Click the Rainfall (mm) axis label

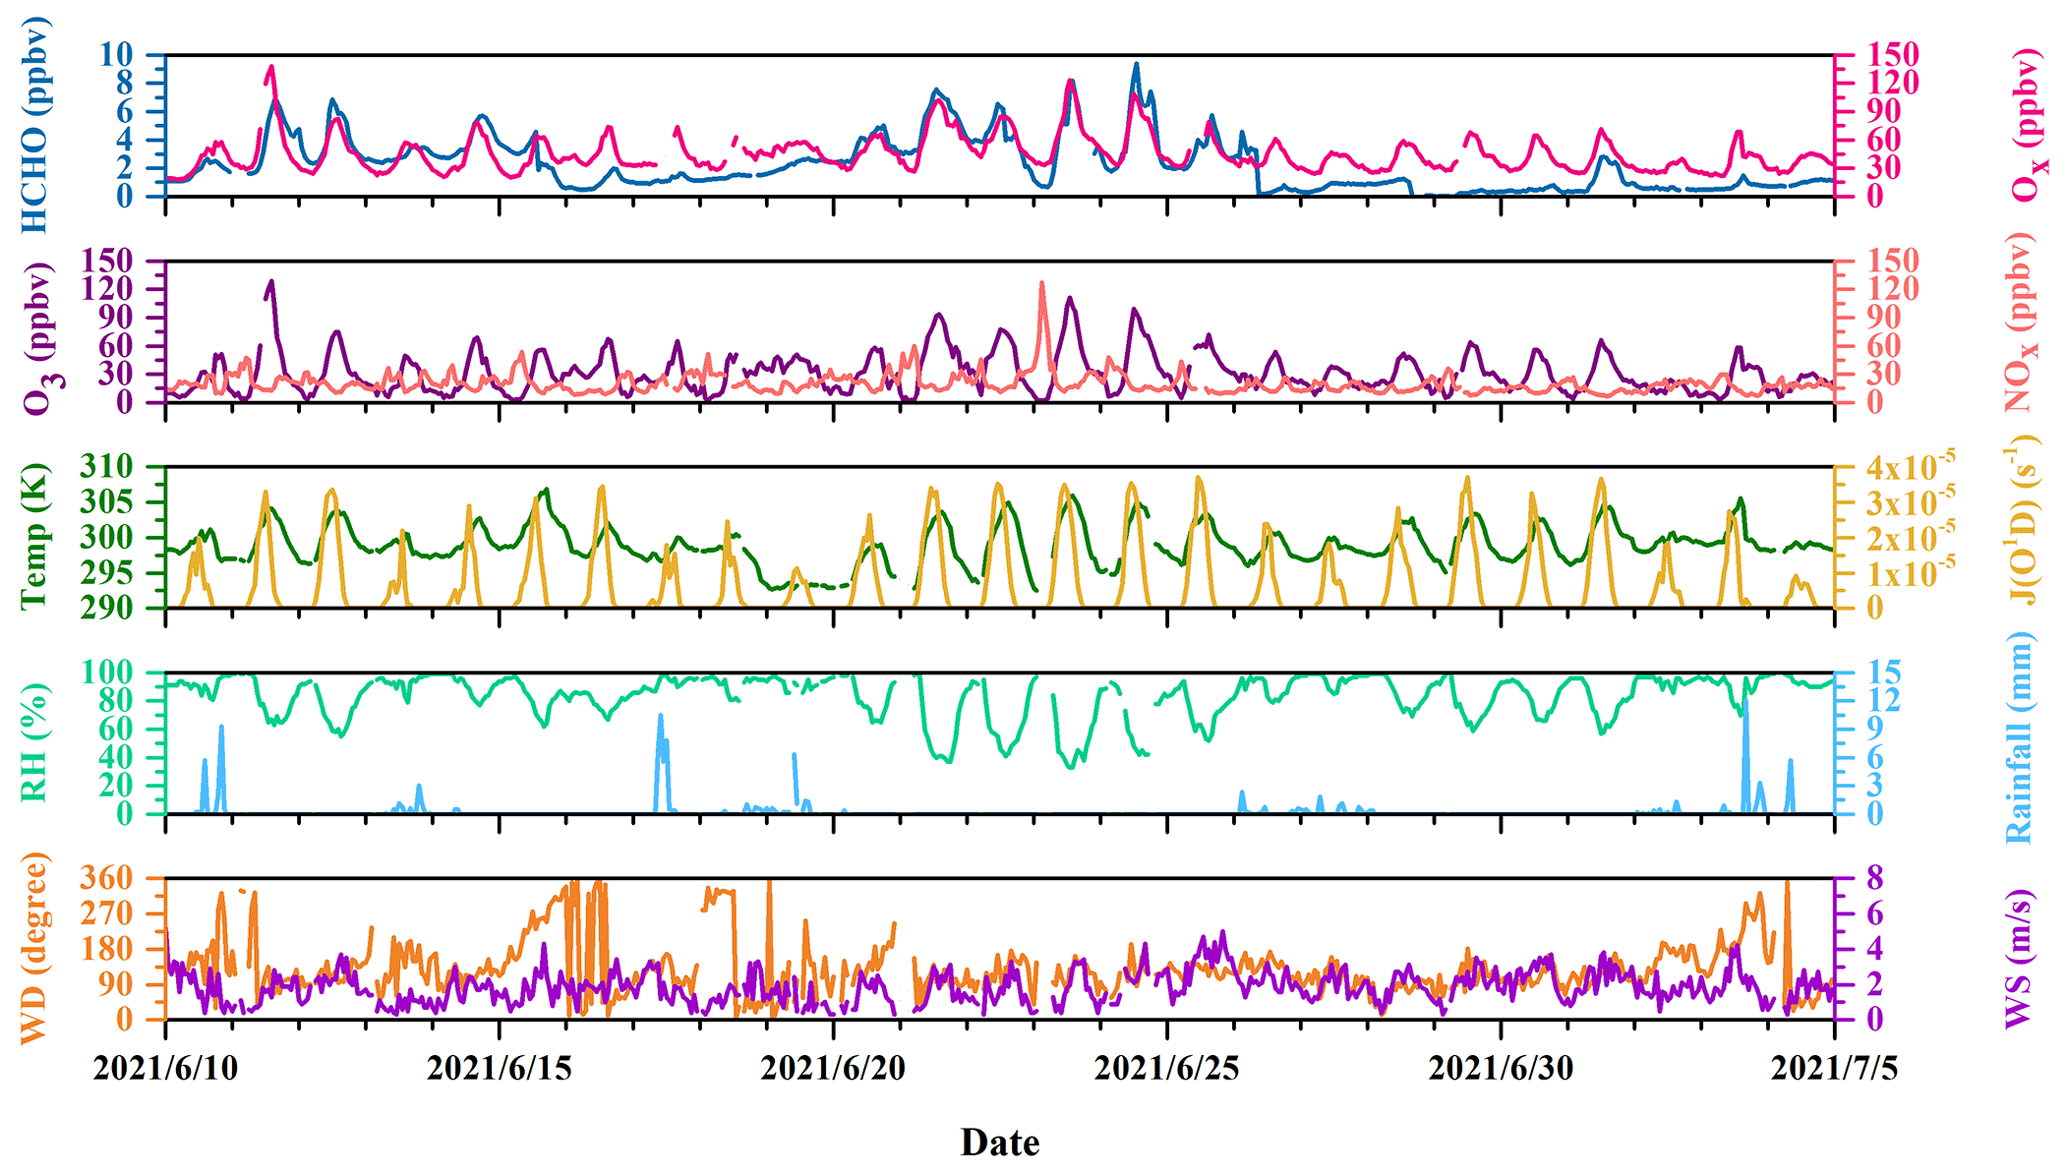(2019, 738)
